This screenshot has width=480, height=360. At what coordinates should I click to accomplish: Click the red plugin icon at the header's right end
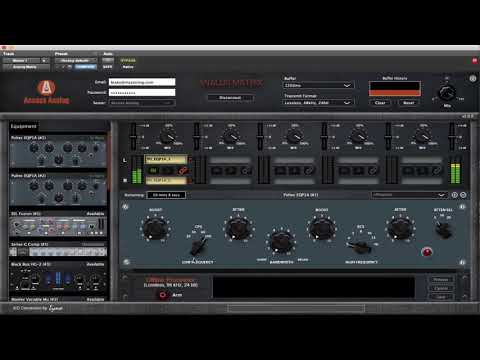475,60
